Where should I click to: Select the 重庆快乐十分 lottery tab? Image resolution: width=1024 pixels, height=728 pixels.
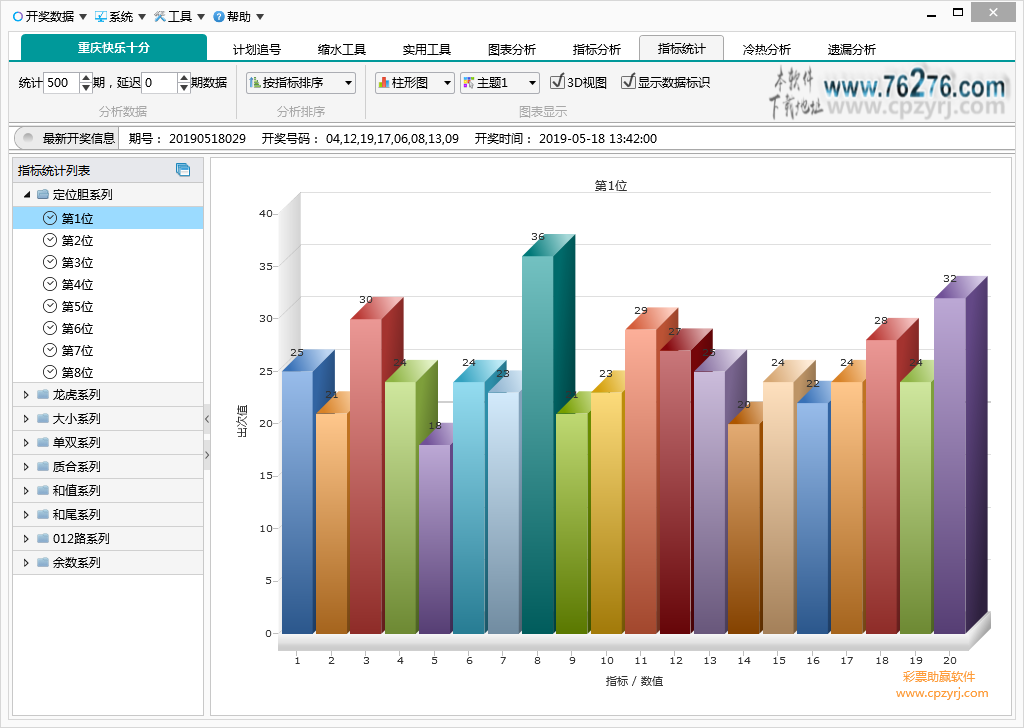click(x=114, y=48)
